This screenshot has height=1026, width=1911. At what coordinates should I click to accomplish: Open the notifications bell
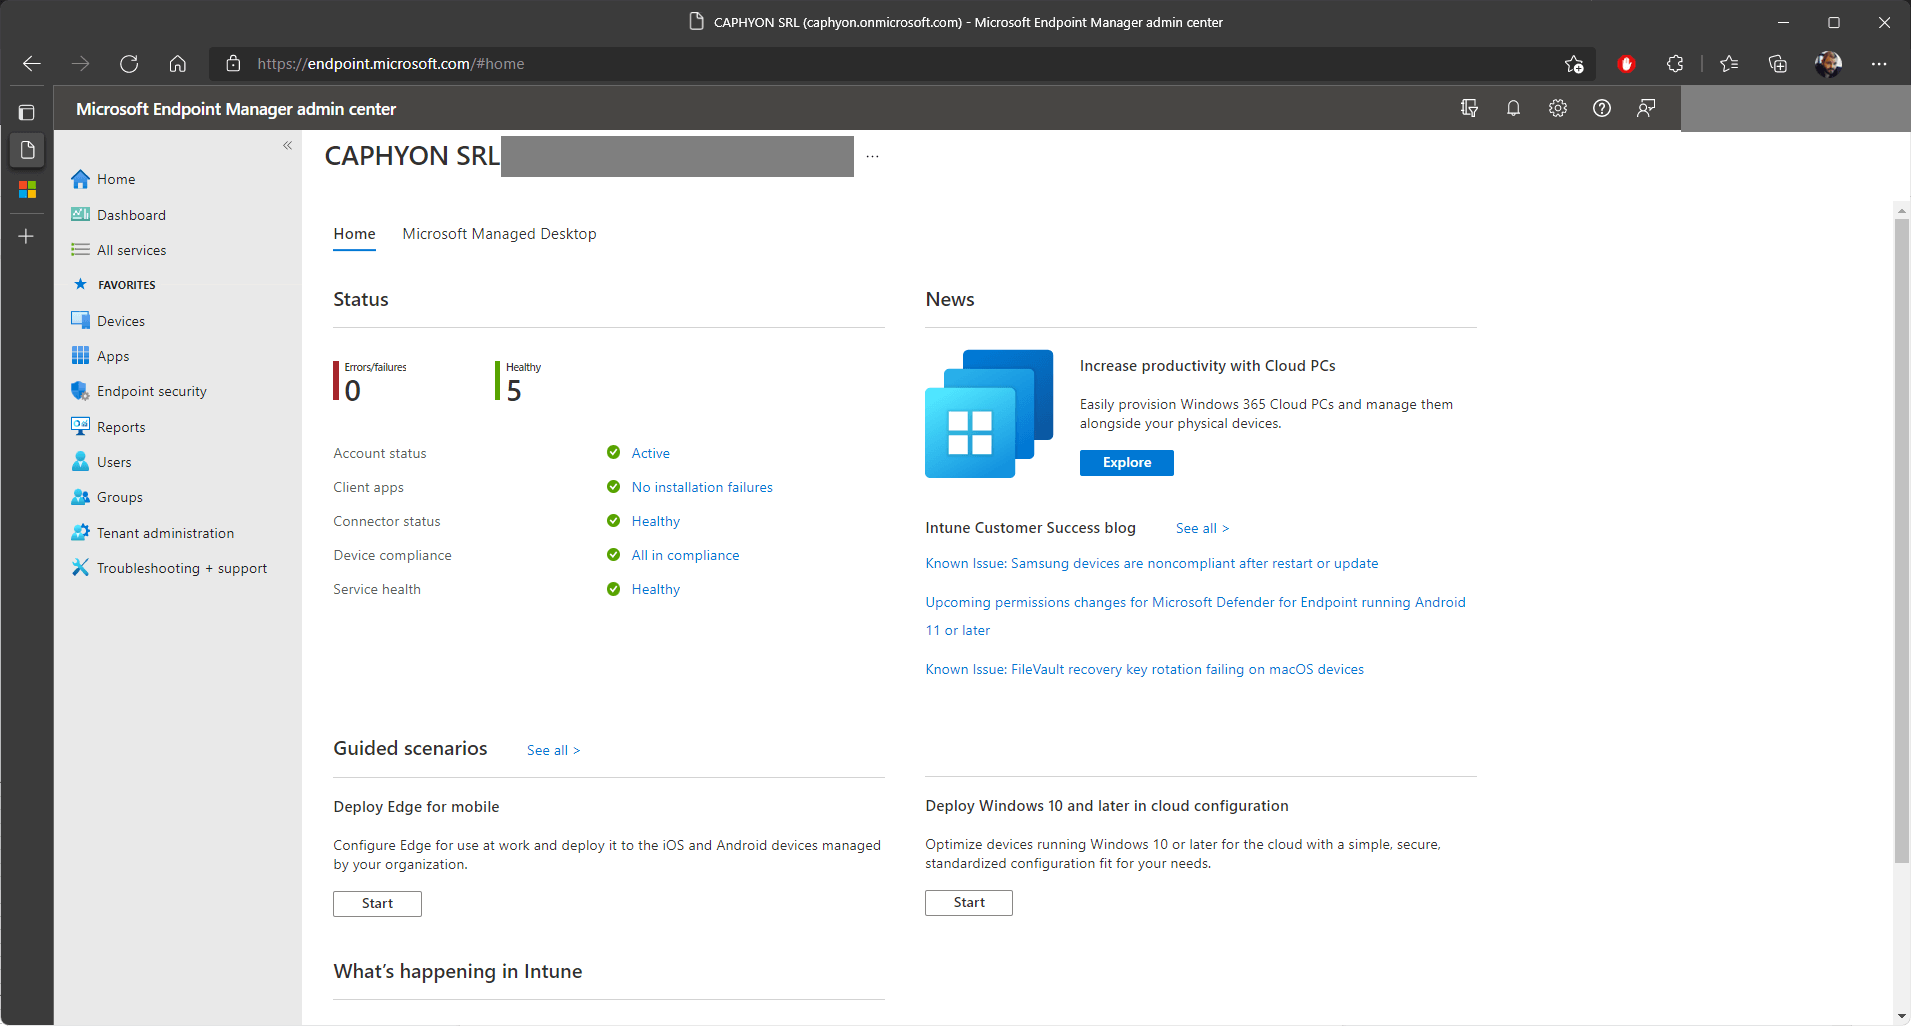pos(1513,108)
